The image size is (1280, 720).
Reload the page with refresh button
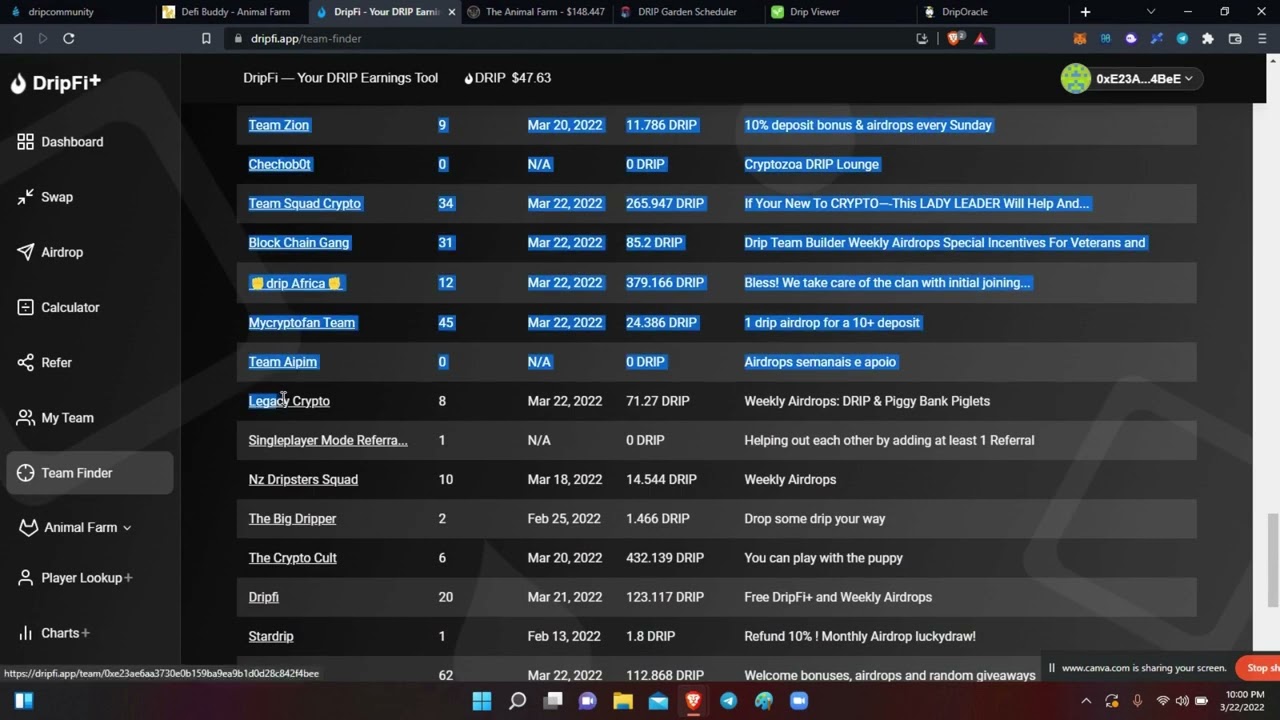69,39
